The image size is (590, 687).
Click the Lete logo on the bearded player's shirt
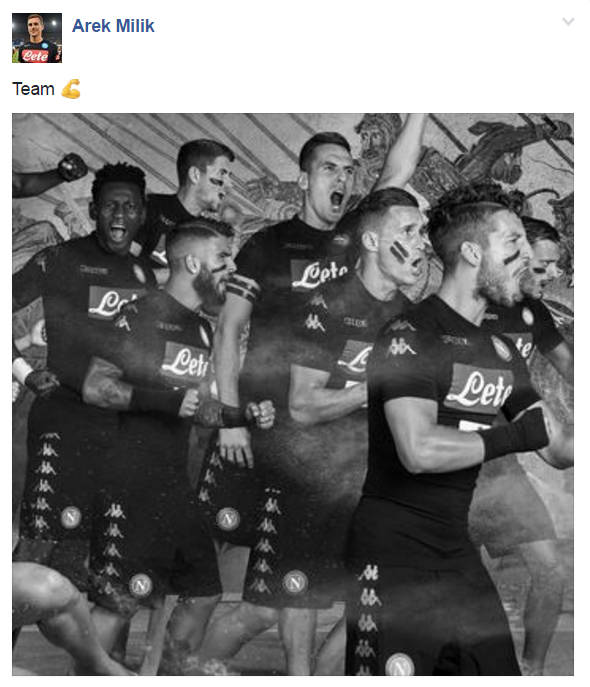[185, 361]
